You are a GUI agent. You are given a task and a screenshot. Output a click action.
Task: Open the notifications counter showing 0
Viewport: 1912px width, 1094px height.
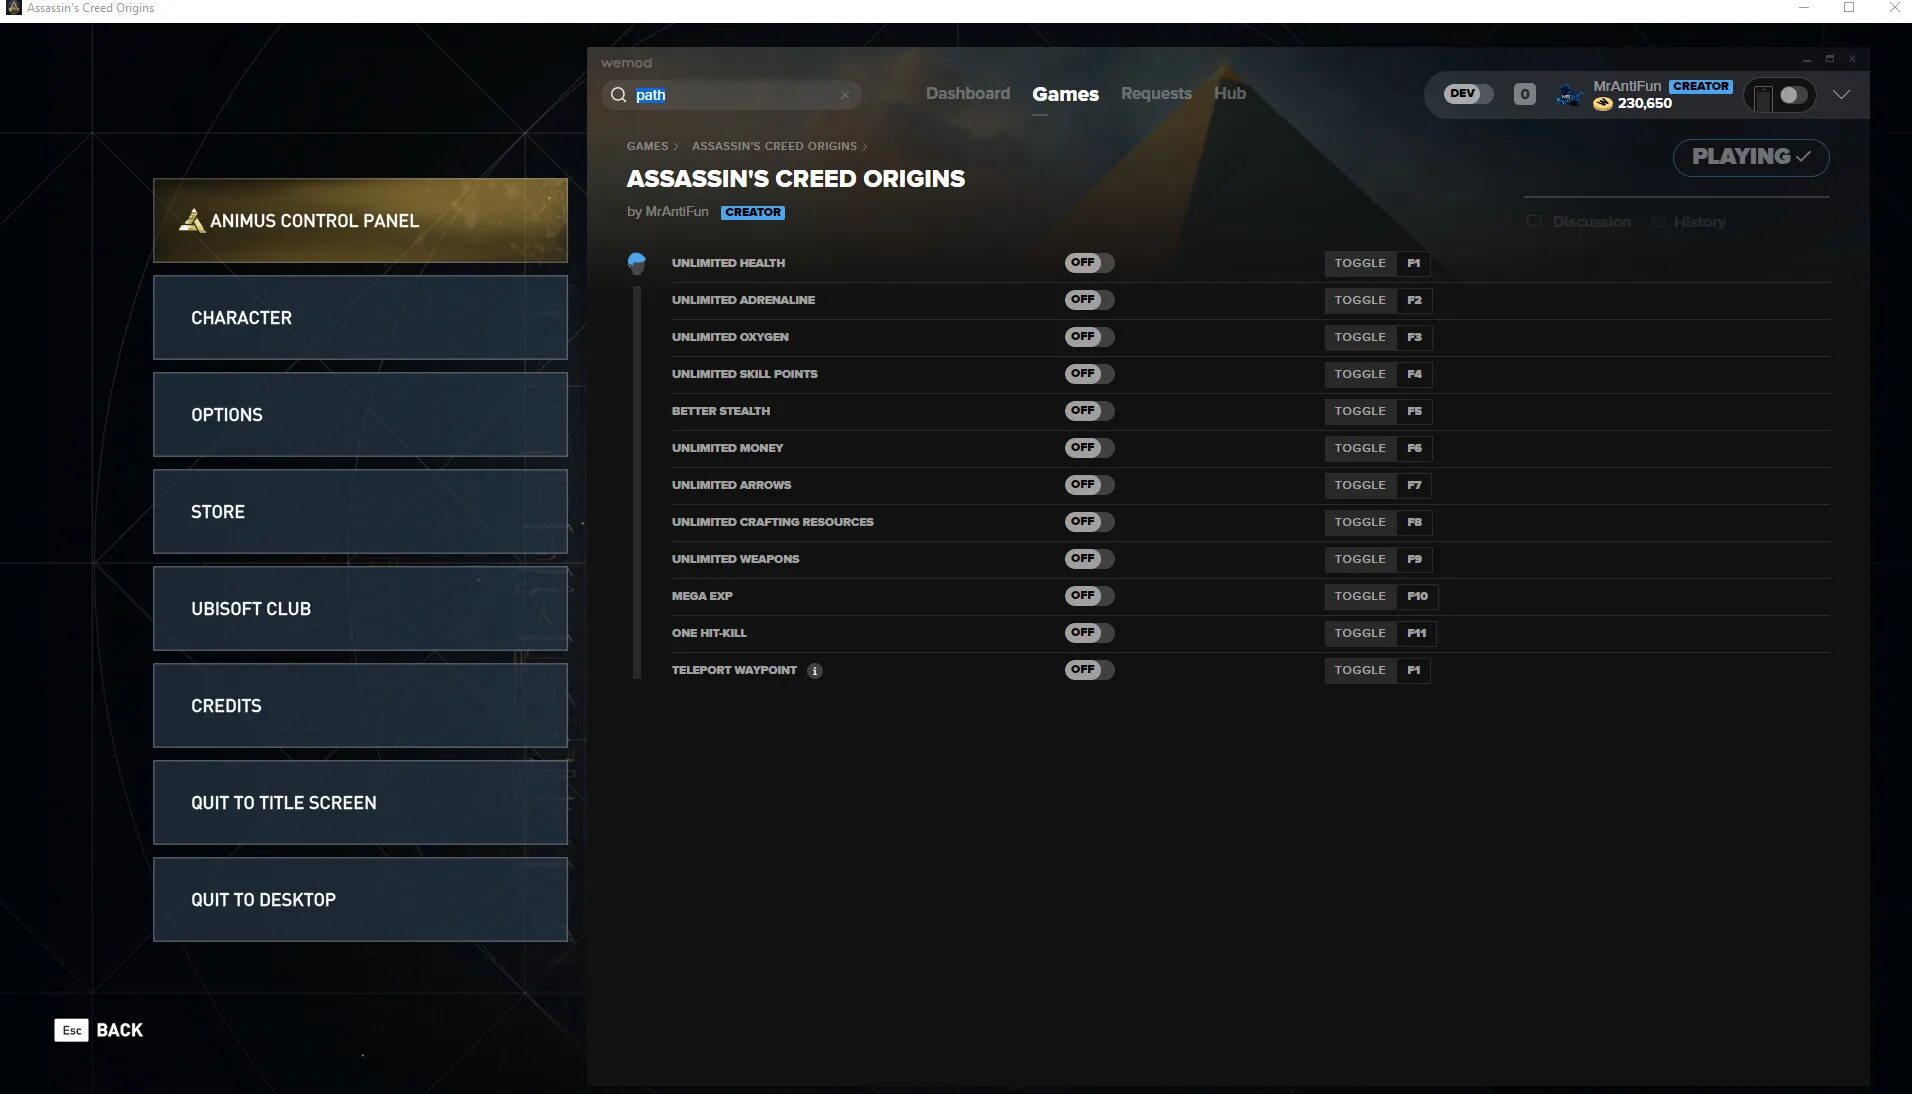pyautogui.click(x=1524, y=94)
